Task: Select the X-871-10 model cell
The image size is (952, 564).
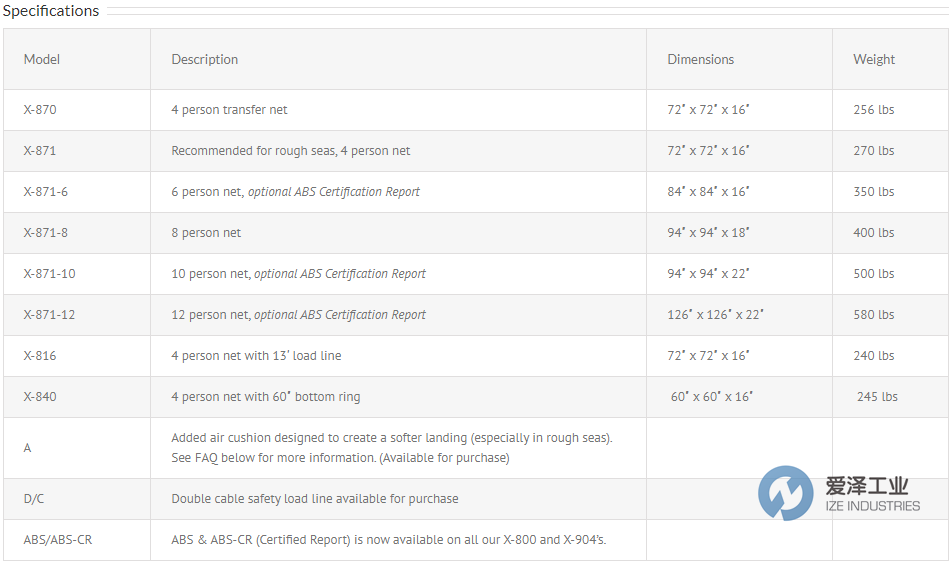Action: 49,274
